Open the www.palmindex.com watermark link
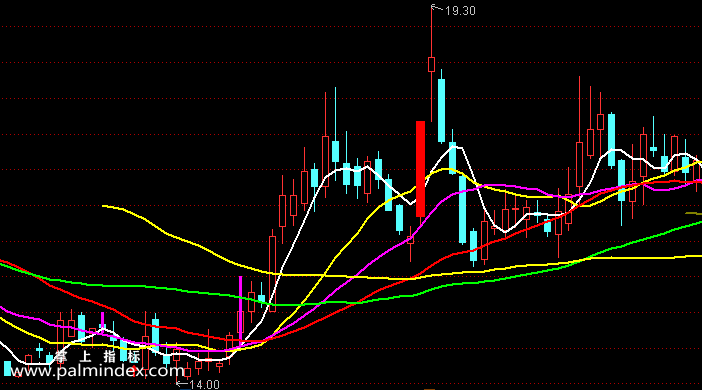 tap(97, 371)
